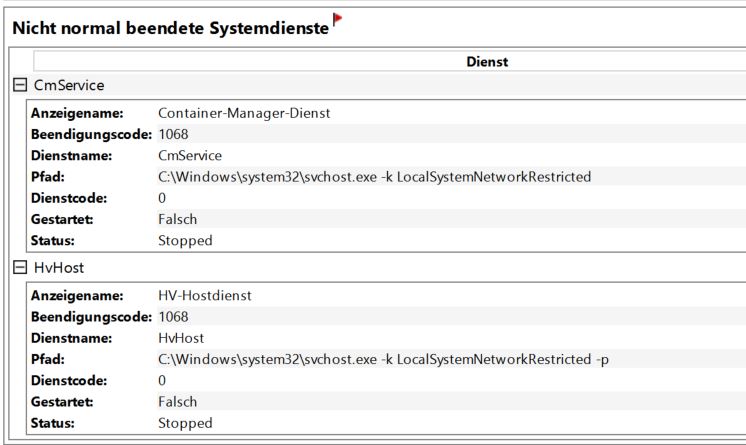Select CmService svchost.exe path text
This screenshot has width=746, height=445.
(x=374, y=177)
